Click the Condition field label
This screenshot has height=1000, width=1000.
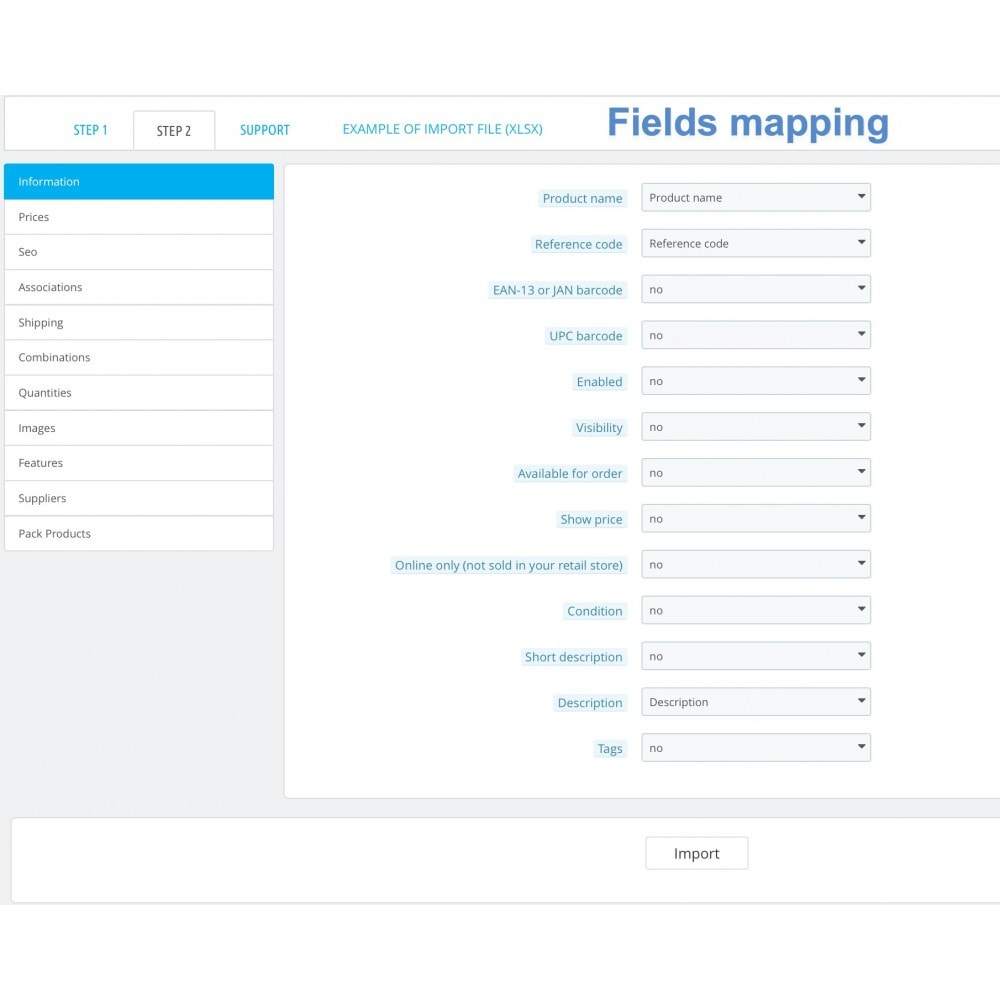(x=594, y=612)
